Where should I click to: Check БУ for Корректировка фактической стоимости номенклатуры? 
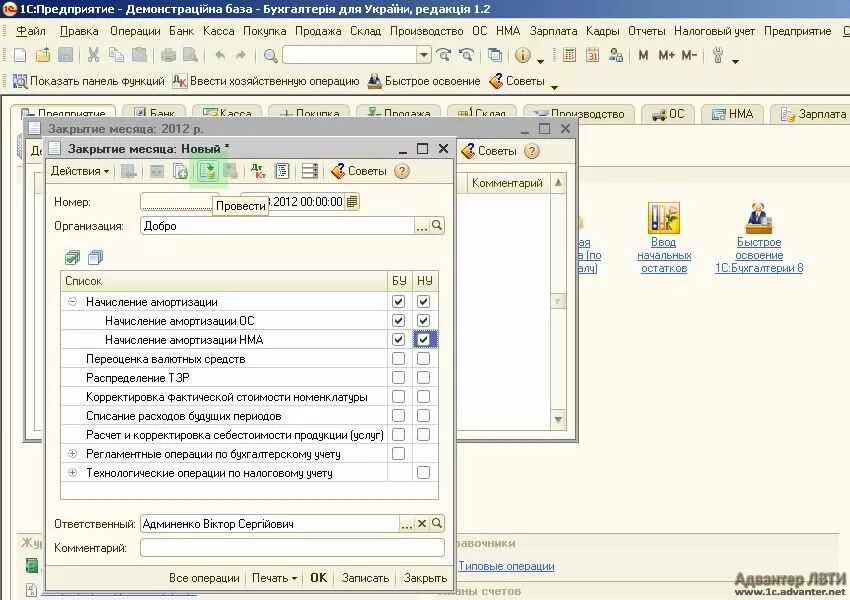coord(398,396)
